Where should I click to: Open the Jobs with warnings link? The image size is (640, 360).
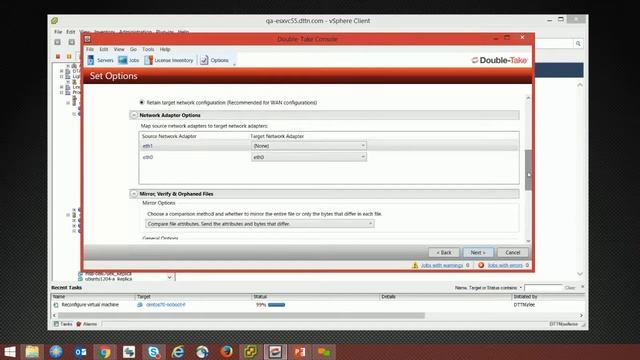[442, 265]
